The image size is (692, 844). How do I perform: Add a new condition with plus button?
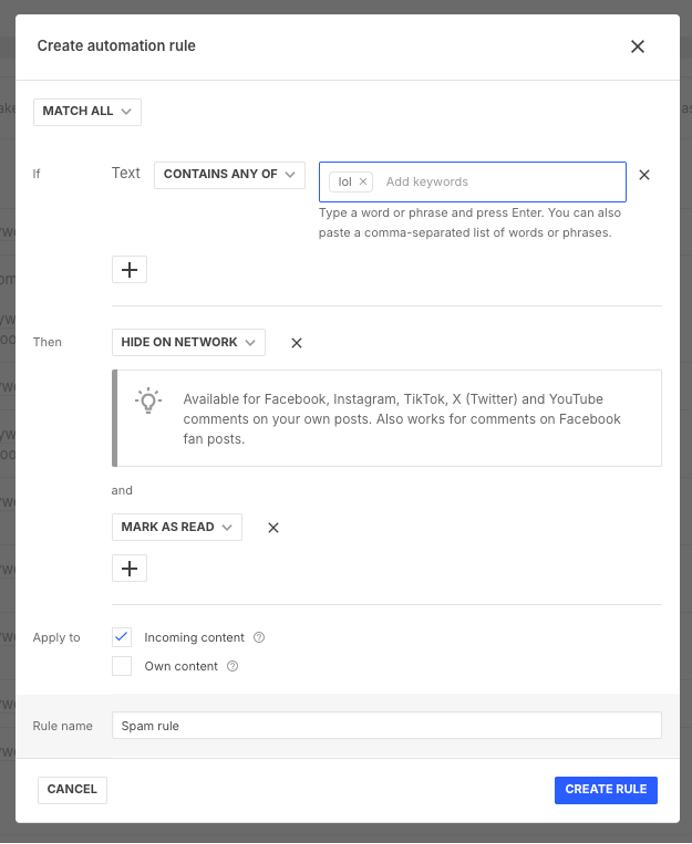coord(129,269)
